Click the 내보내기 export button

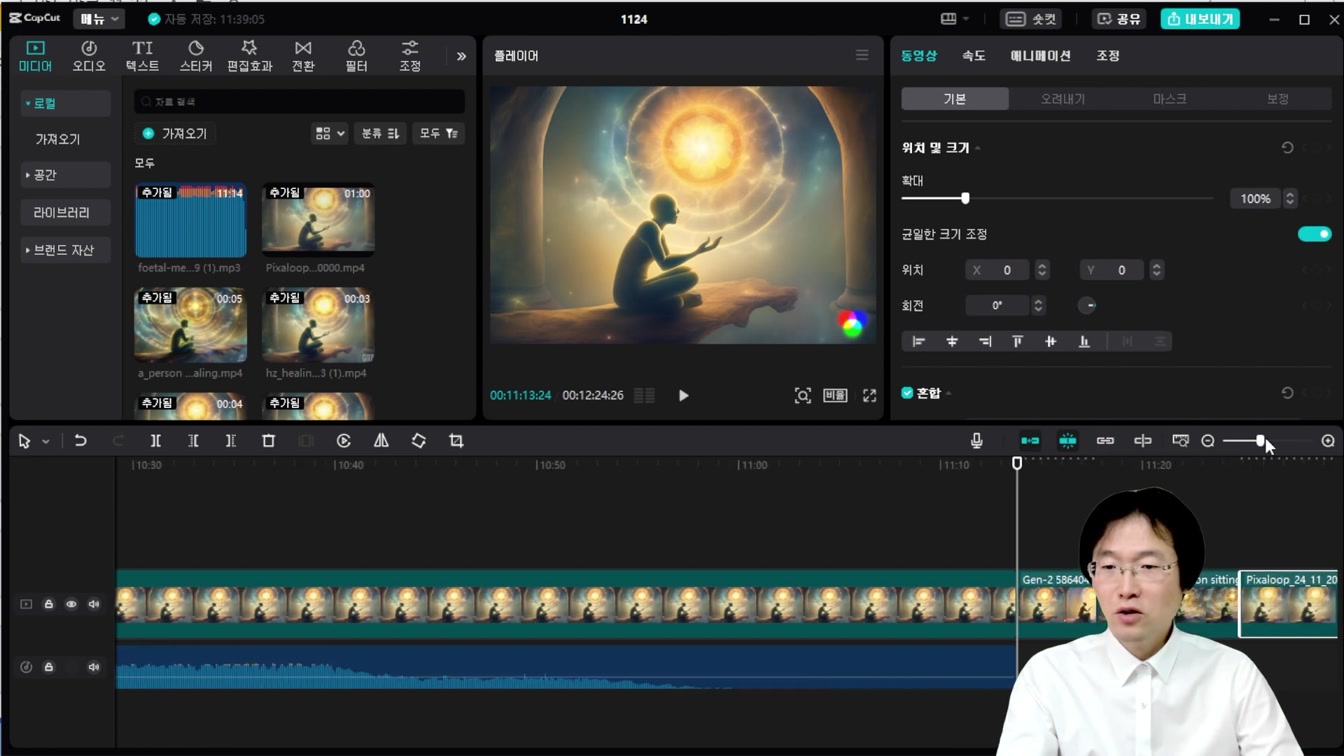point(1200,19)
